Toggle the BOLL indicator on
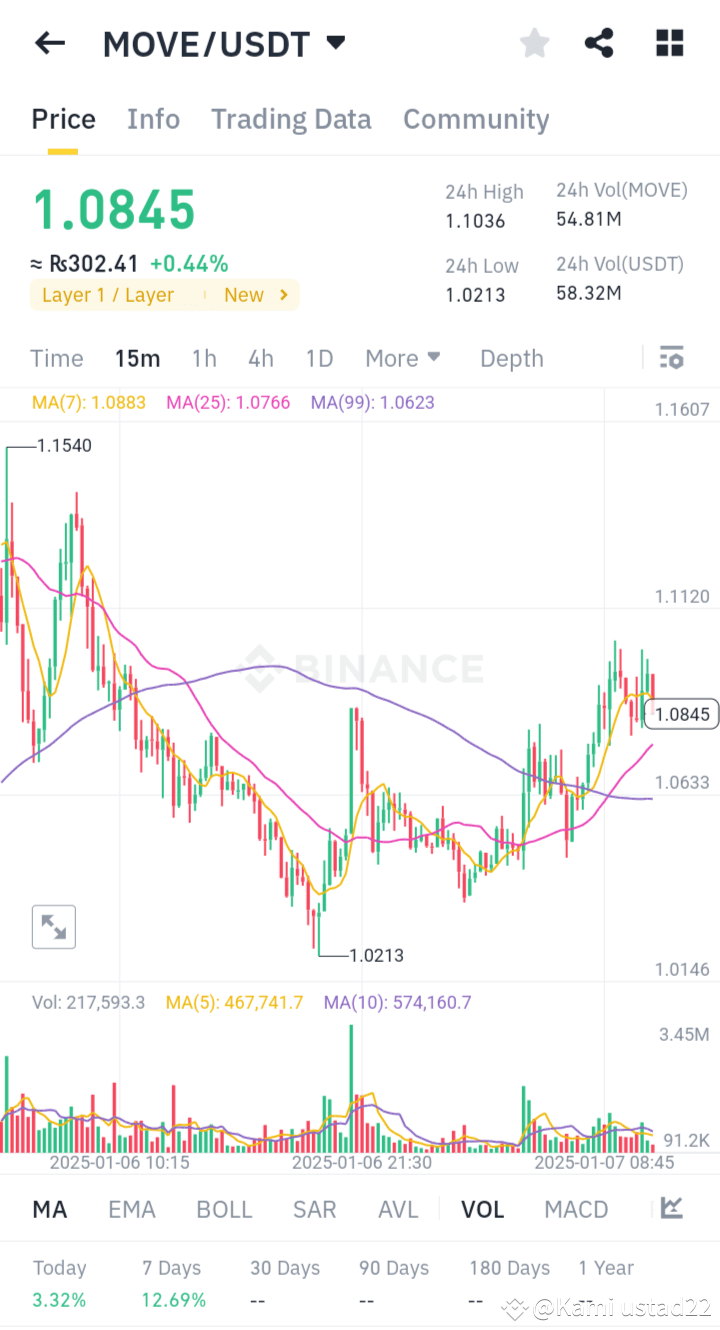Screen dimensions: 720x1330 tap(224, 1209)
